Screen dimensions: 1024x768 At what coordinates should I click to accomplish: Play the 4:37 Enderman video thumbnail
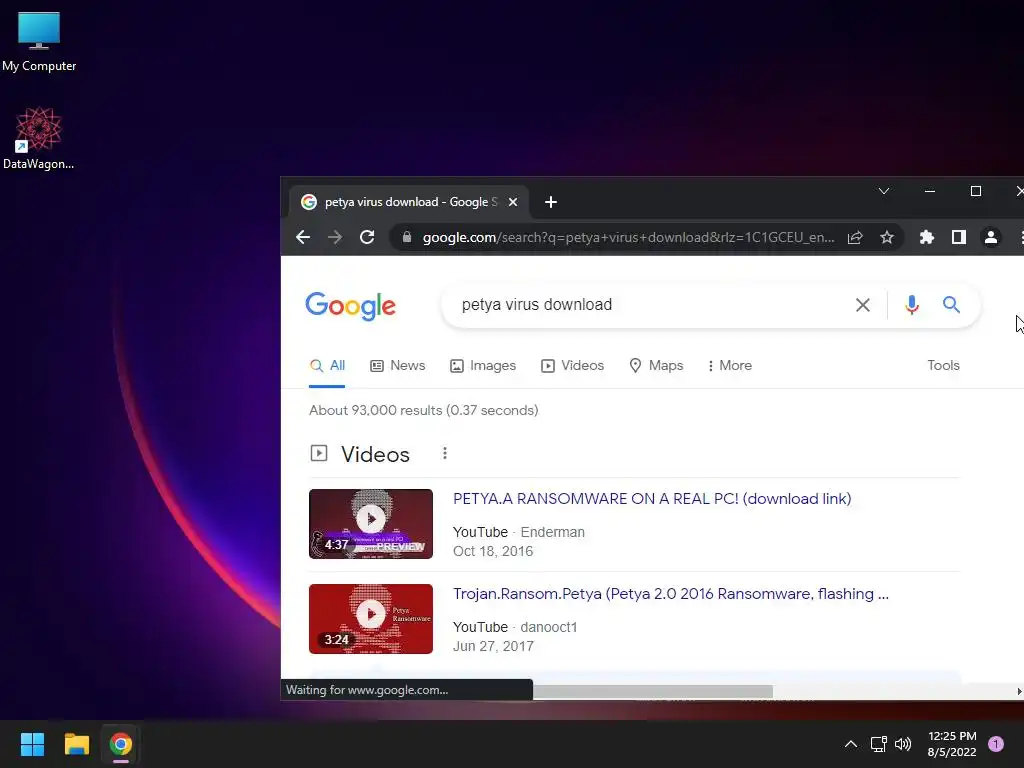(x=370, y=524)
